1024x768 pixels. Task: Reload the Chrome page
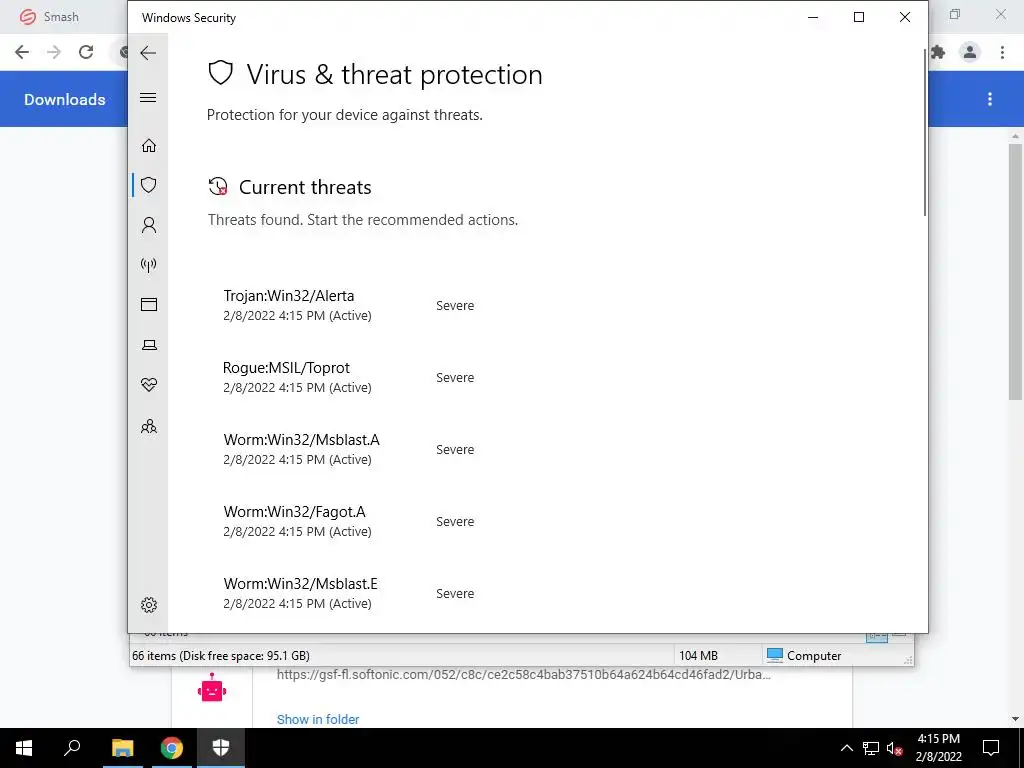point(86,52)
